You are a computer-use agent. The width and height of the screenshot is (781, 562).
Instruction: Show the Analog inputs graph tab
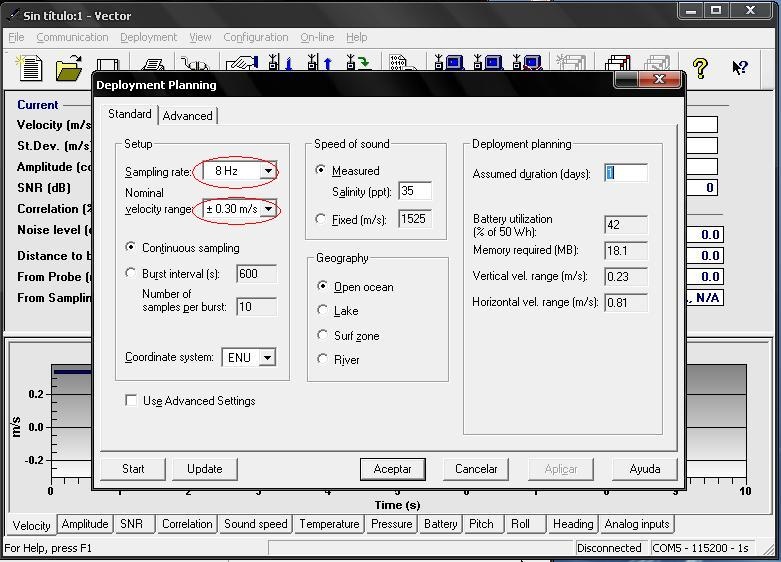[637, 524]
